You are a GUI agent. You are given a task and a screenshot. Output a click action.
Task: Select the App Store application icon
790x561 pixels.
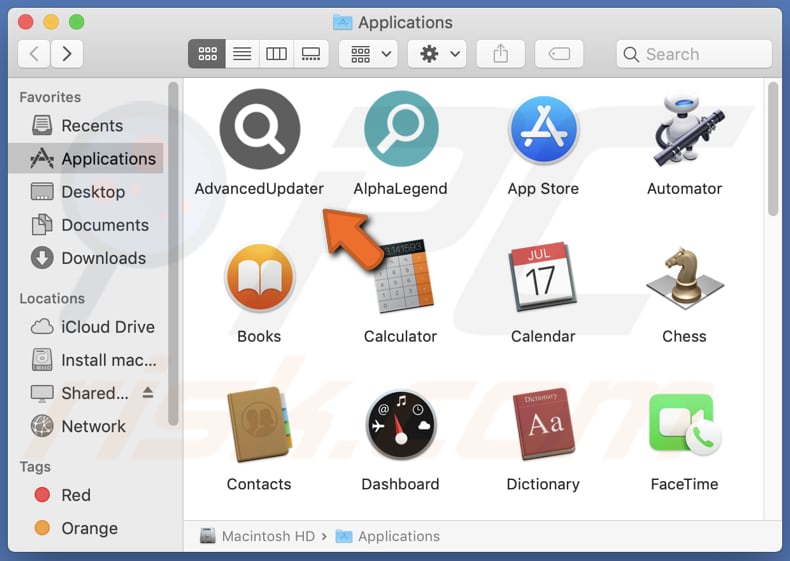point(543,130)
